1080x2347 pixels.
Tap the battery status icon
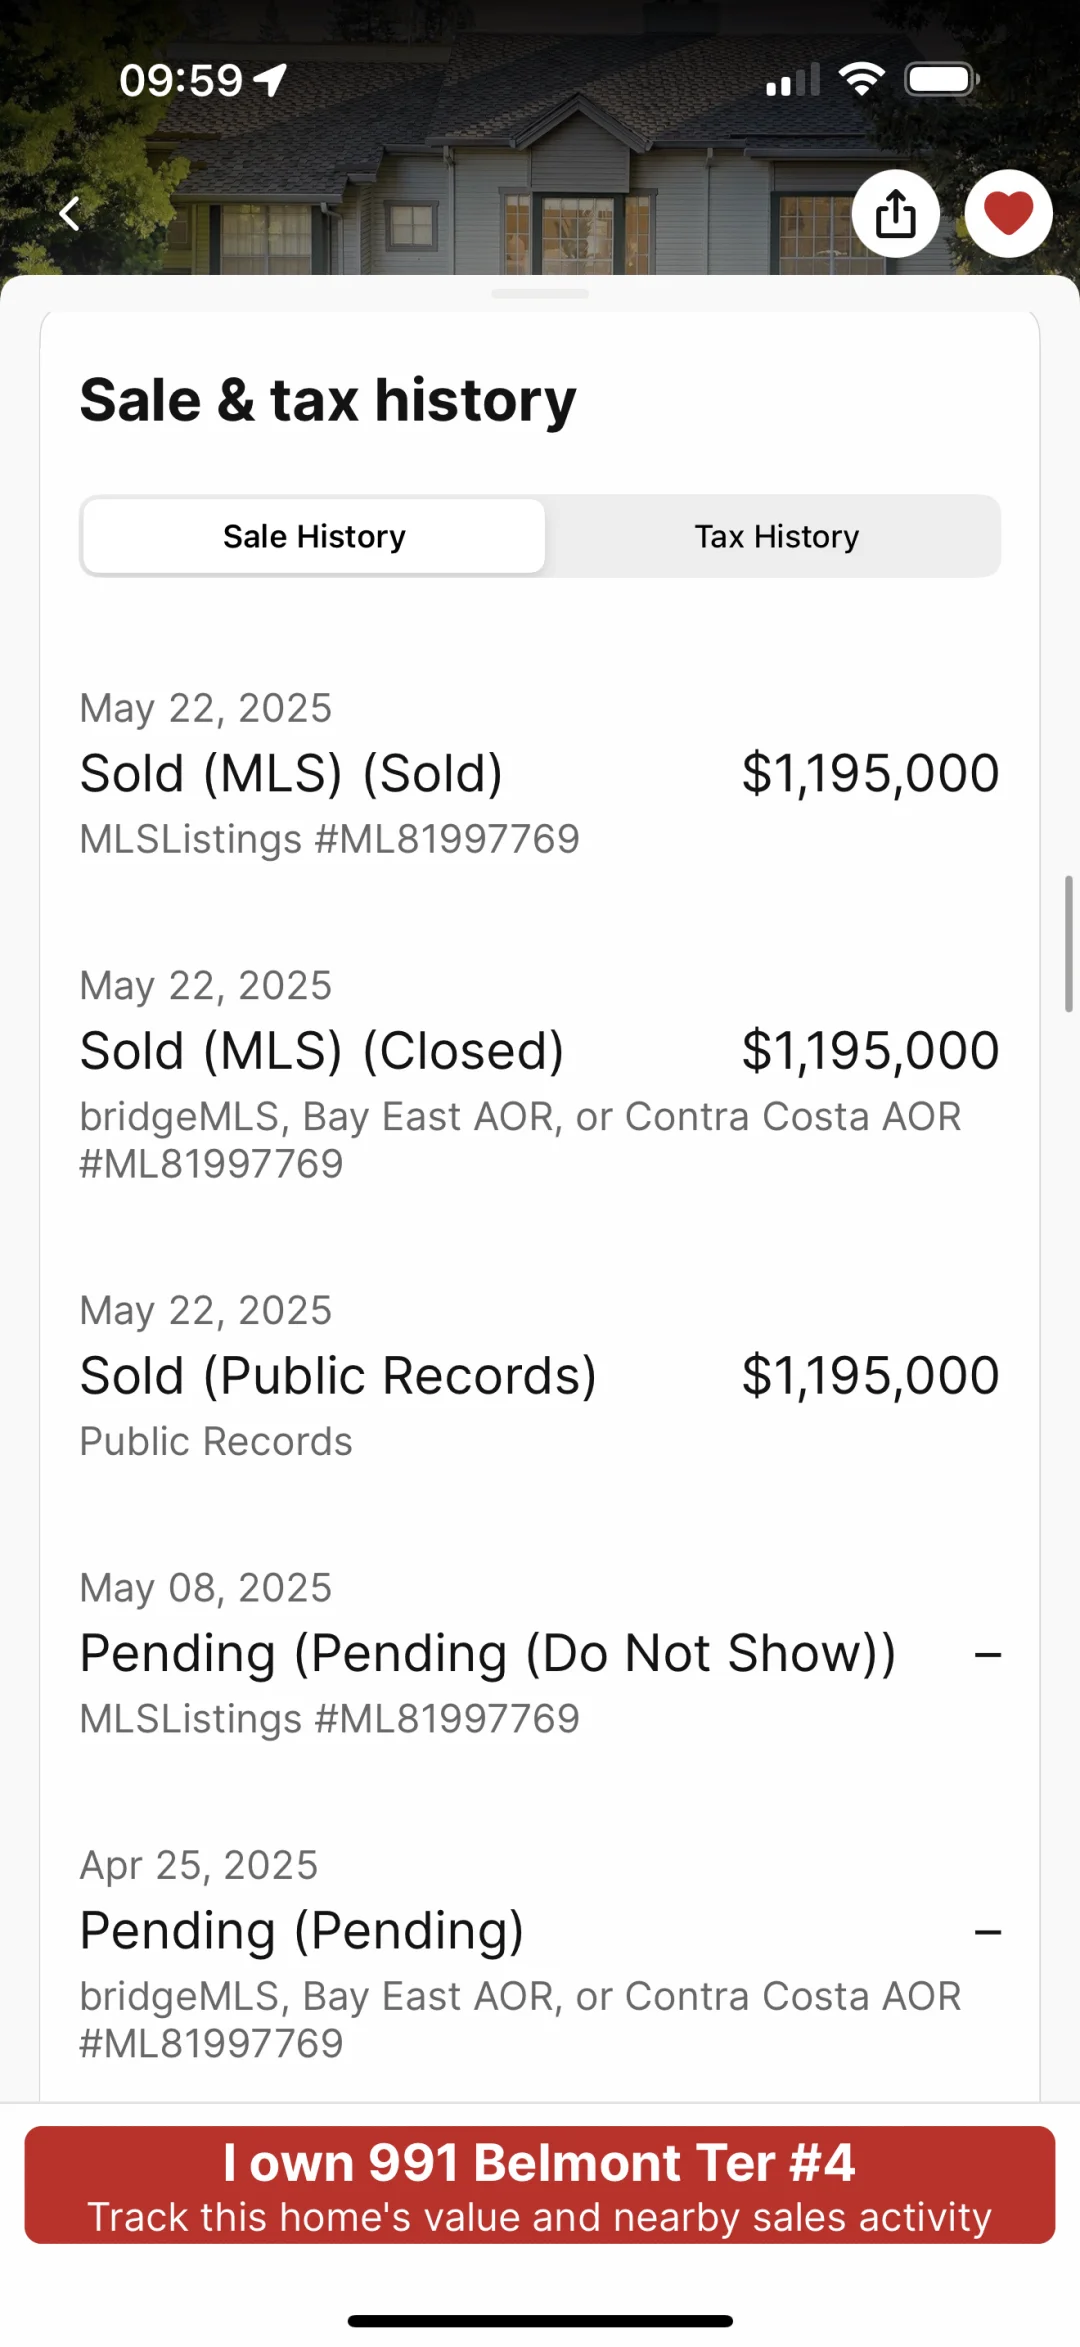click(x=941, y=79)
